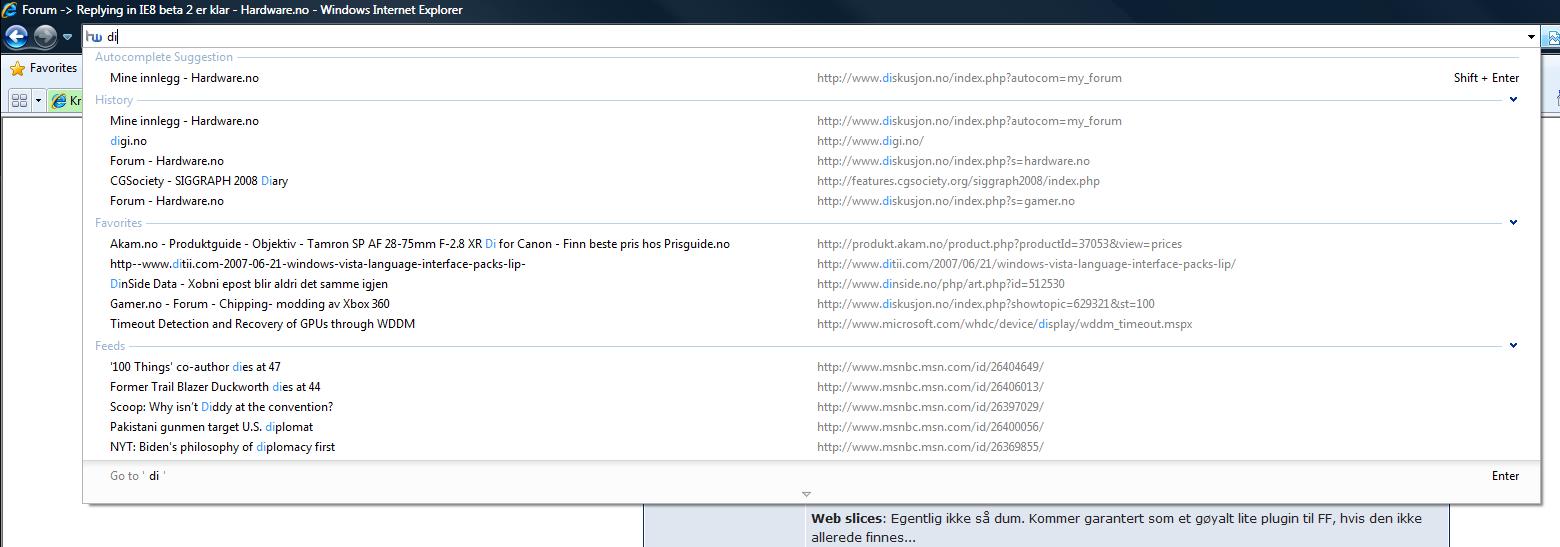The image size is (1560, 547).
Task: Click the Internet Explorer logo in title bar
Action: point(10,10)
